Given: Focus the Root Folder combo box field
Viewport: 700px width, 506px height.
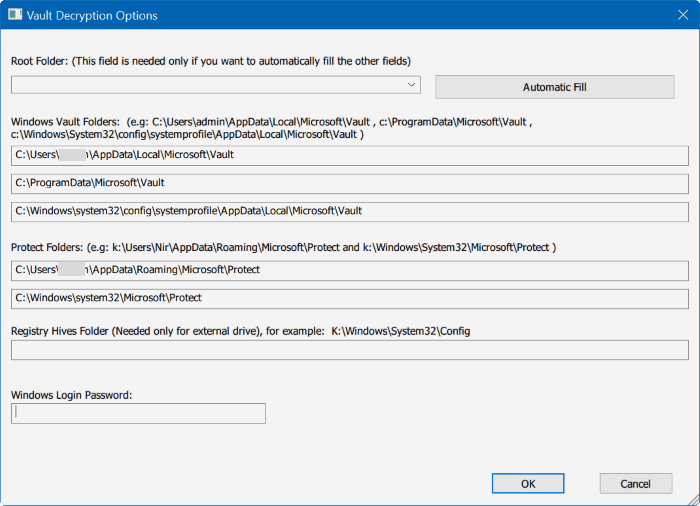Looking at the screenshot, I should pyautogui.click(x=216, y=85).
